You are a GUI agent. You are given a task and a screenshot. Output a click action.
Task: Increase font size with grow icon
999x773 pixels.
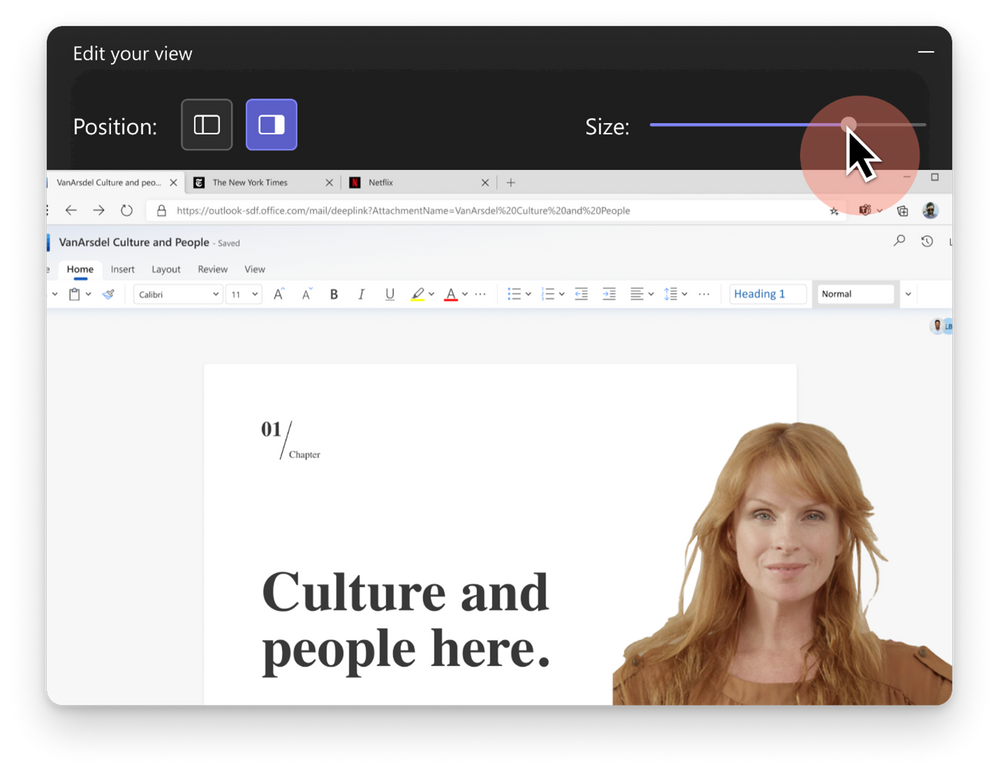(x=278, y=294)
